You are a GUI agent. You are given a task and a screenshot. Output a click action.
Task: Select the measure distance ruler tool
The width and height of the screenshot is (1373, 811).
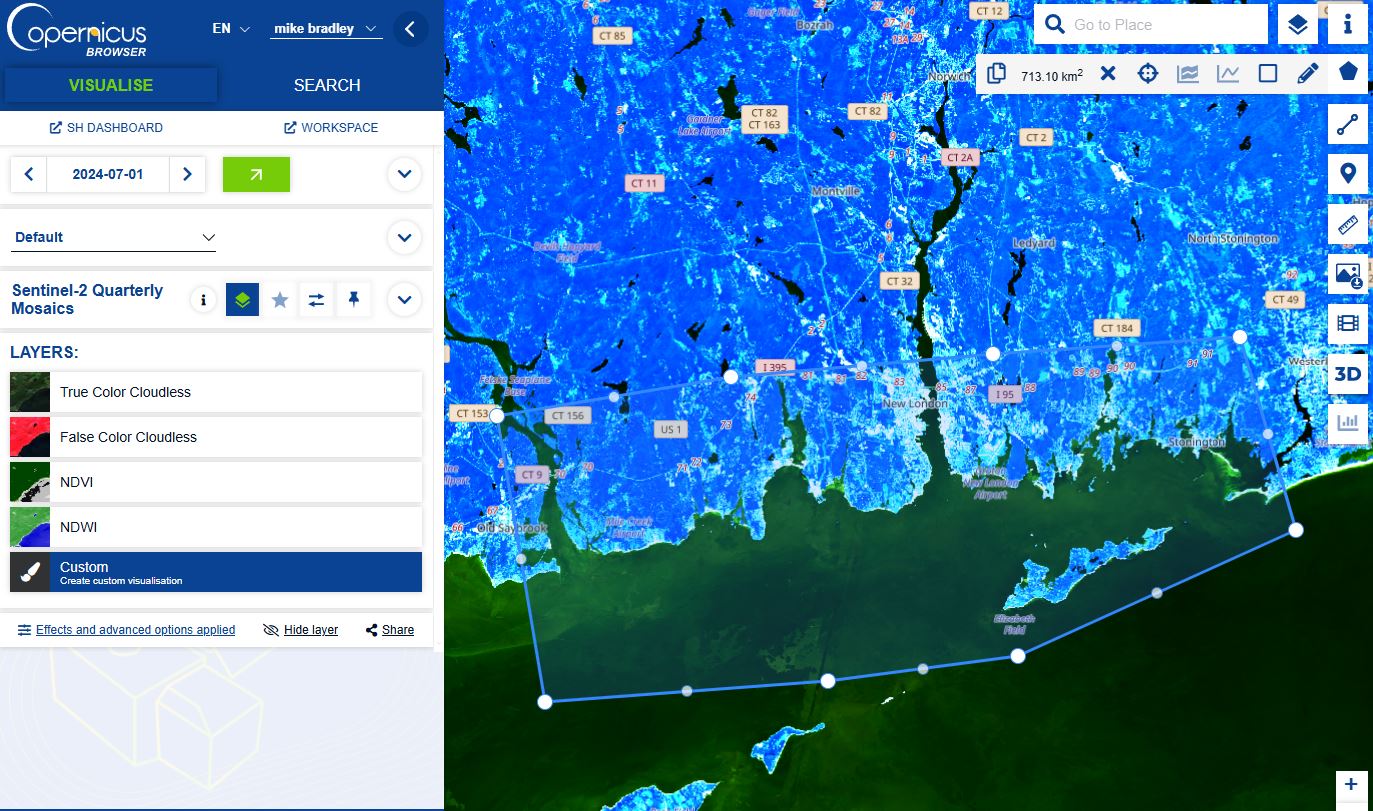(1347, 224)
